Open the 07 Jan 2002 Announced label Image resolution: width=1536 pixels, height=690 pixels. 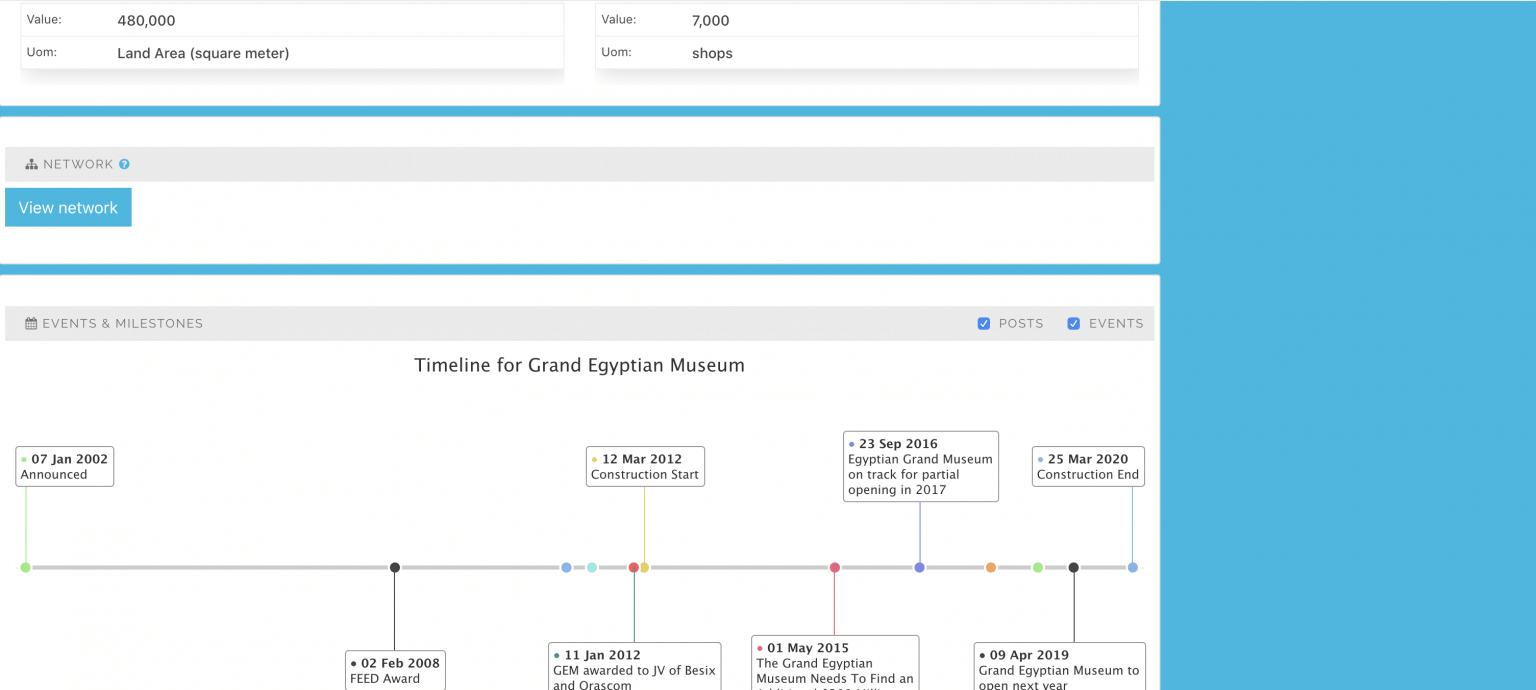(65, 466)
